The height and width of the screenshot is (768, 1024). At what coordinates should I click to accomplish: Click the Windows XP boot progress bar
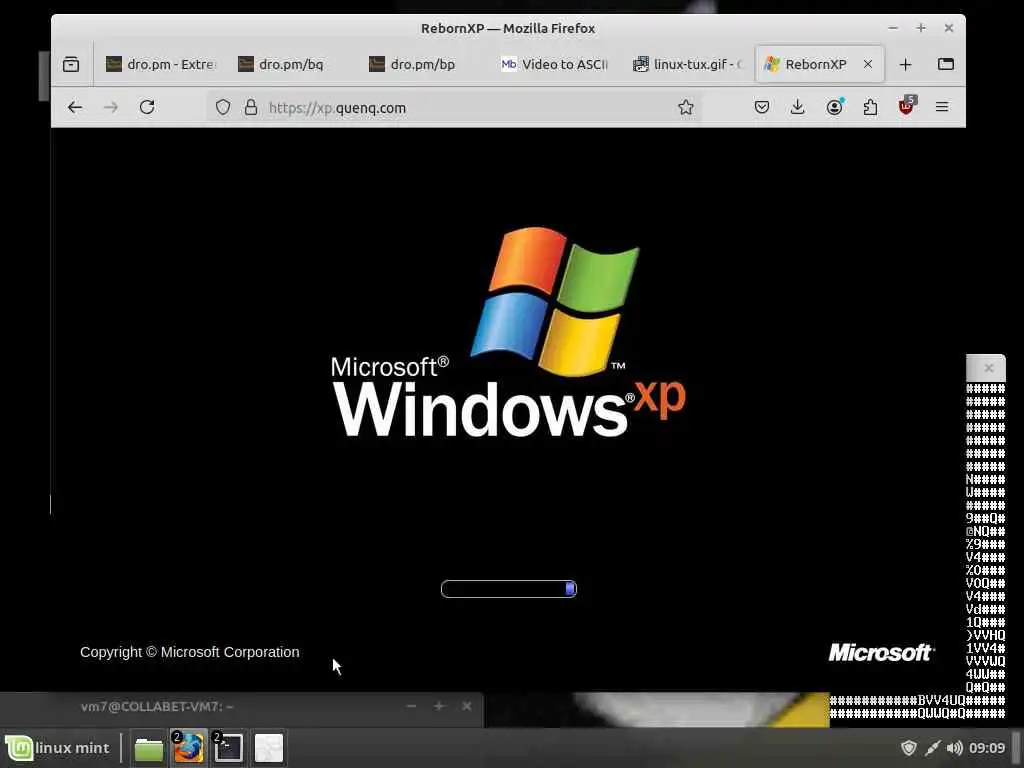509,589
